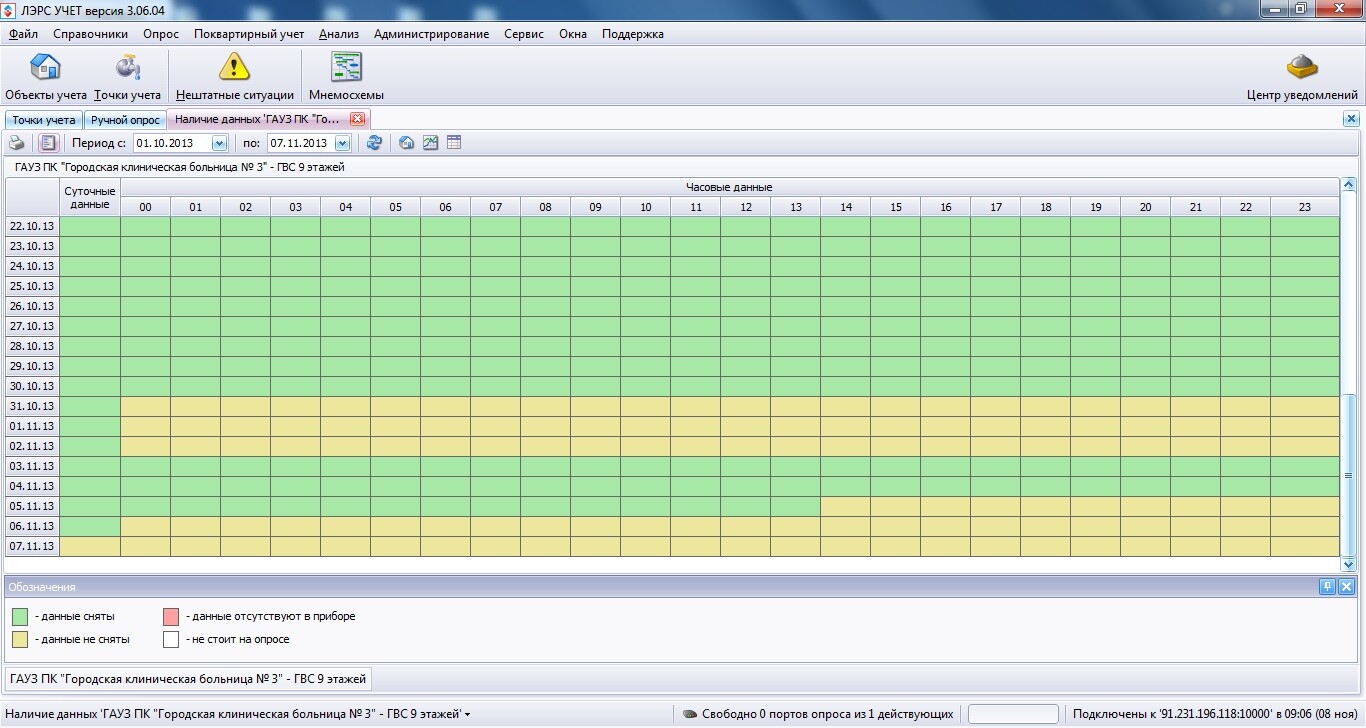Click the port status icon in the status bar
Screen dimensions: 1366x728
pos(690,714)
